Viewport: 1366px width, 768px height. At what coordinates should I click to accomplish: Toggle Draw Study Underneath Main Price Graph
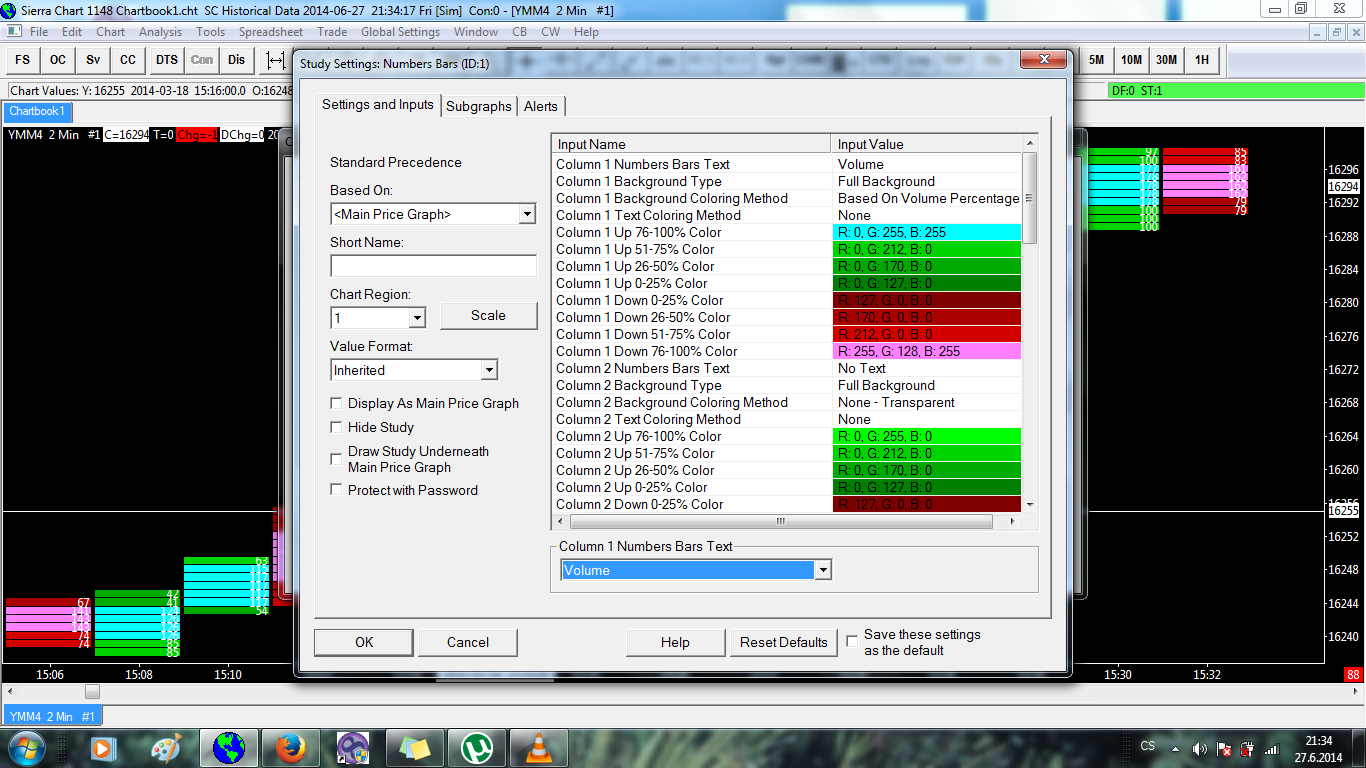click(337, 459)
